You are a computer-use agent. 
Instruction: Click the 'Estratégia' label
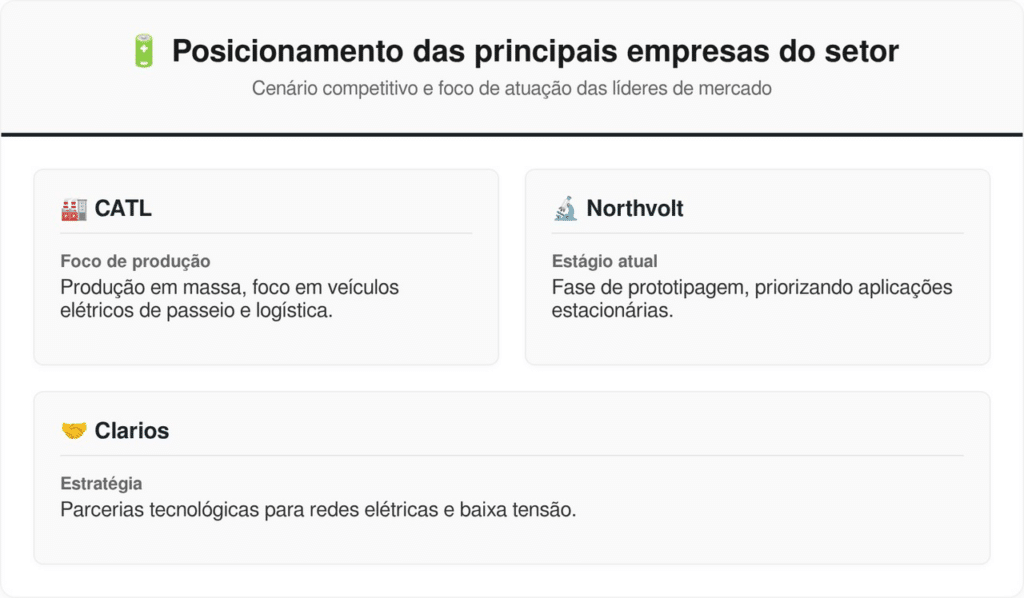coord(100,483)
